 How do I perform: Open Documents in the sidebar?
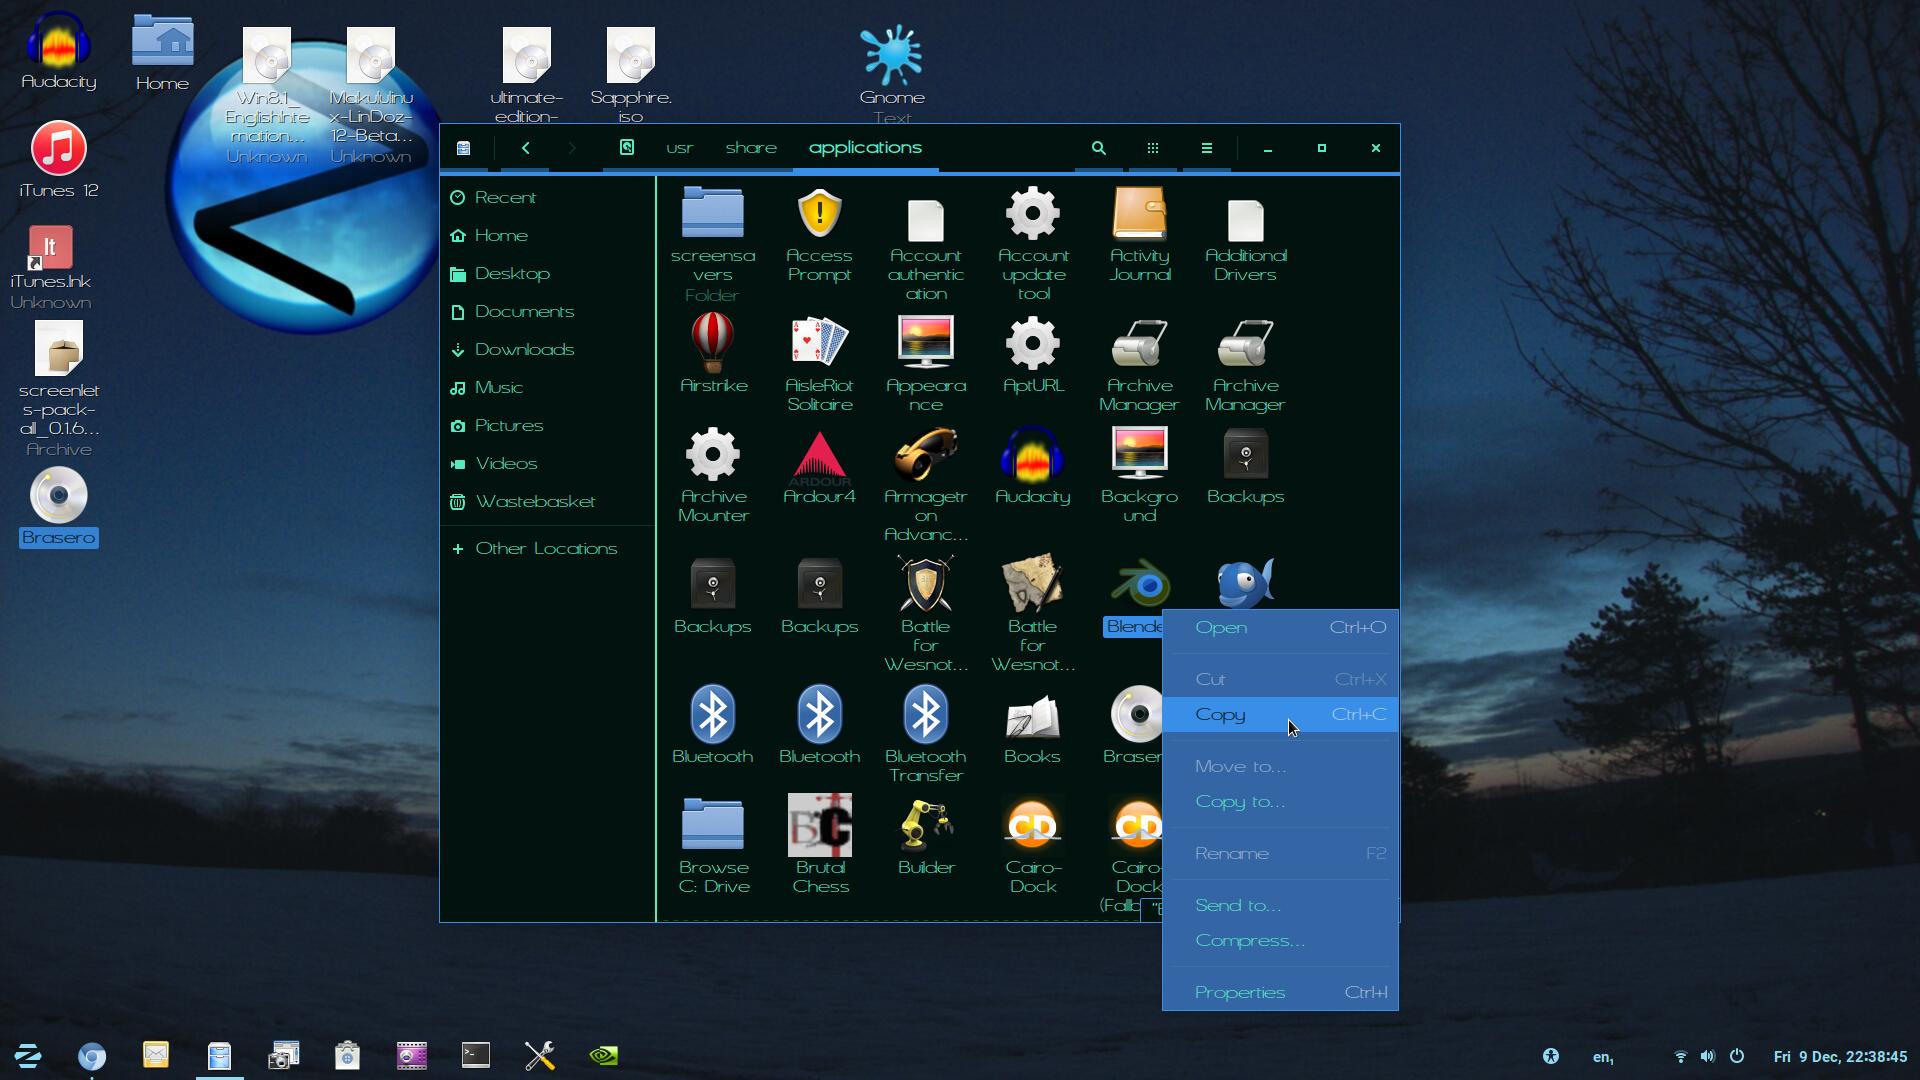[547, 311]
